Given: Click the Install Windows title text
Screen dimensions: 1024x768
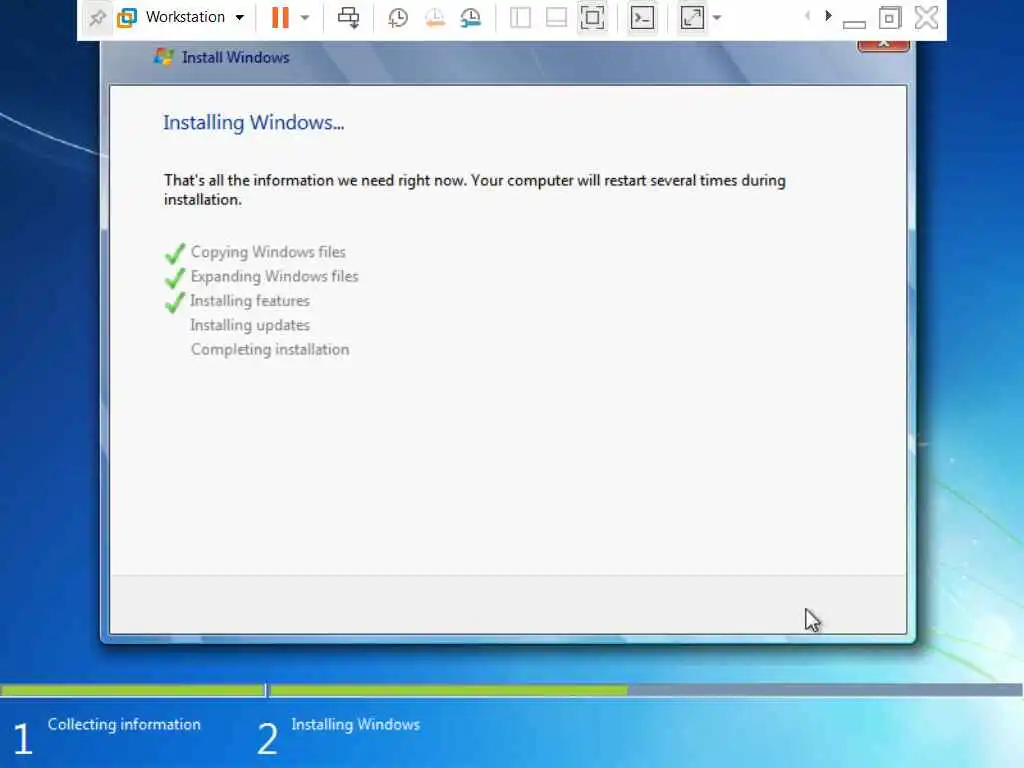Looking at the screenshot, I should click(235, 57).
